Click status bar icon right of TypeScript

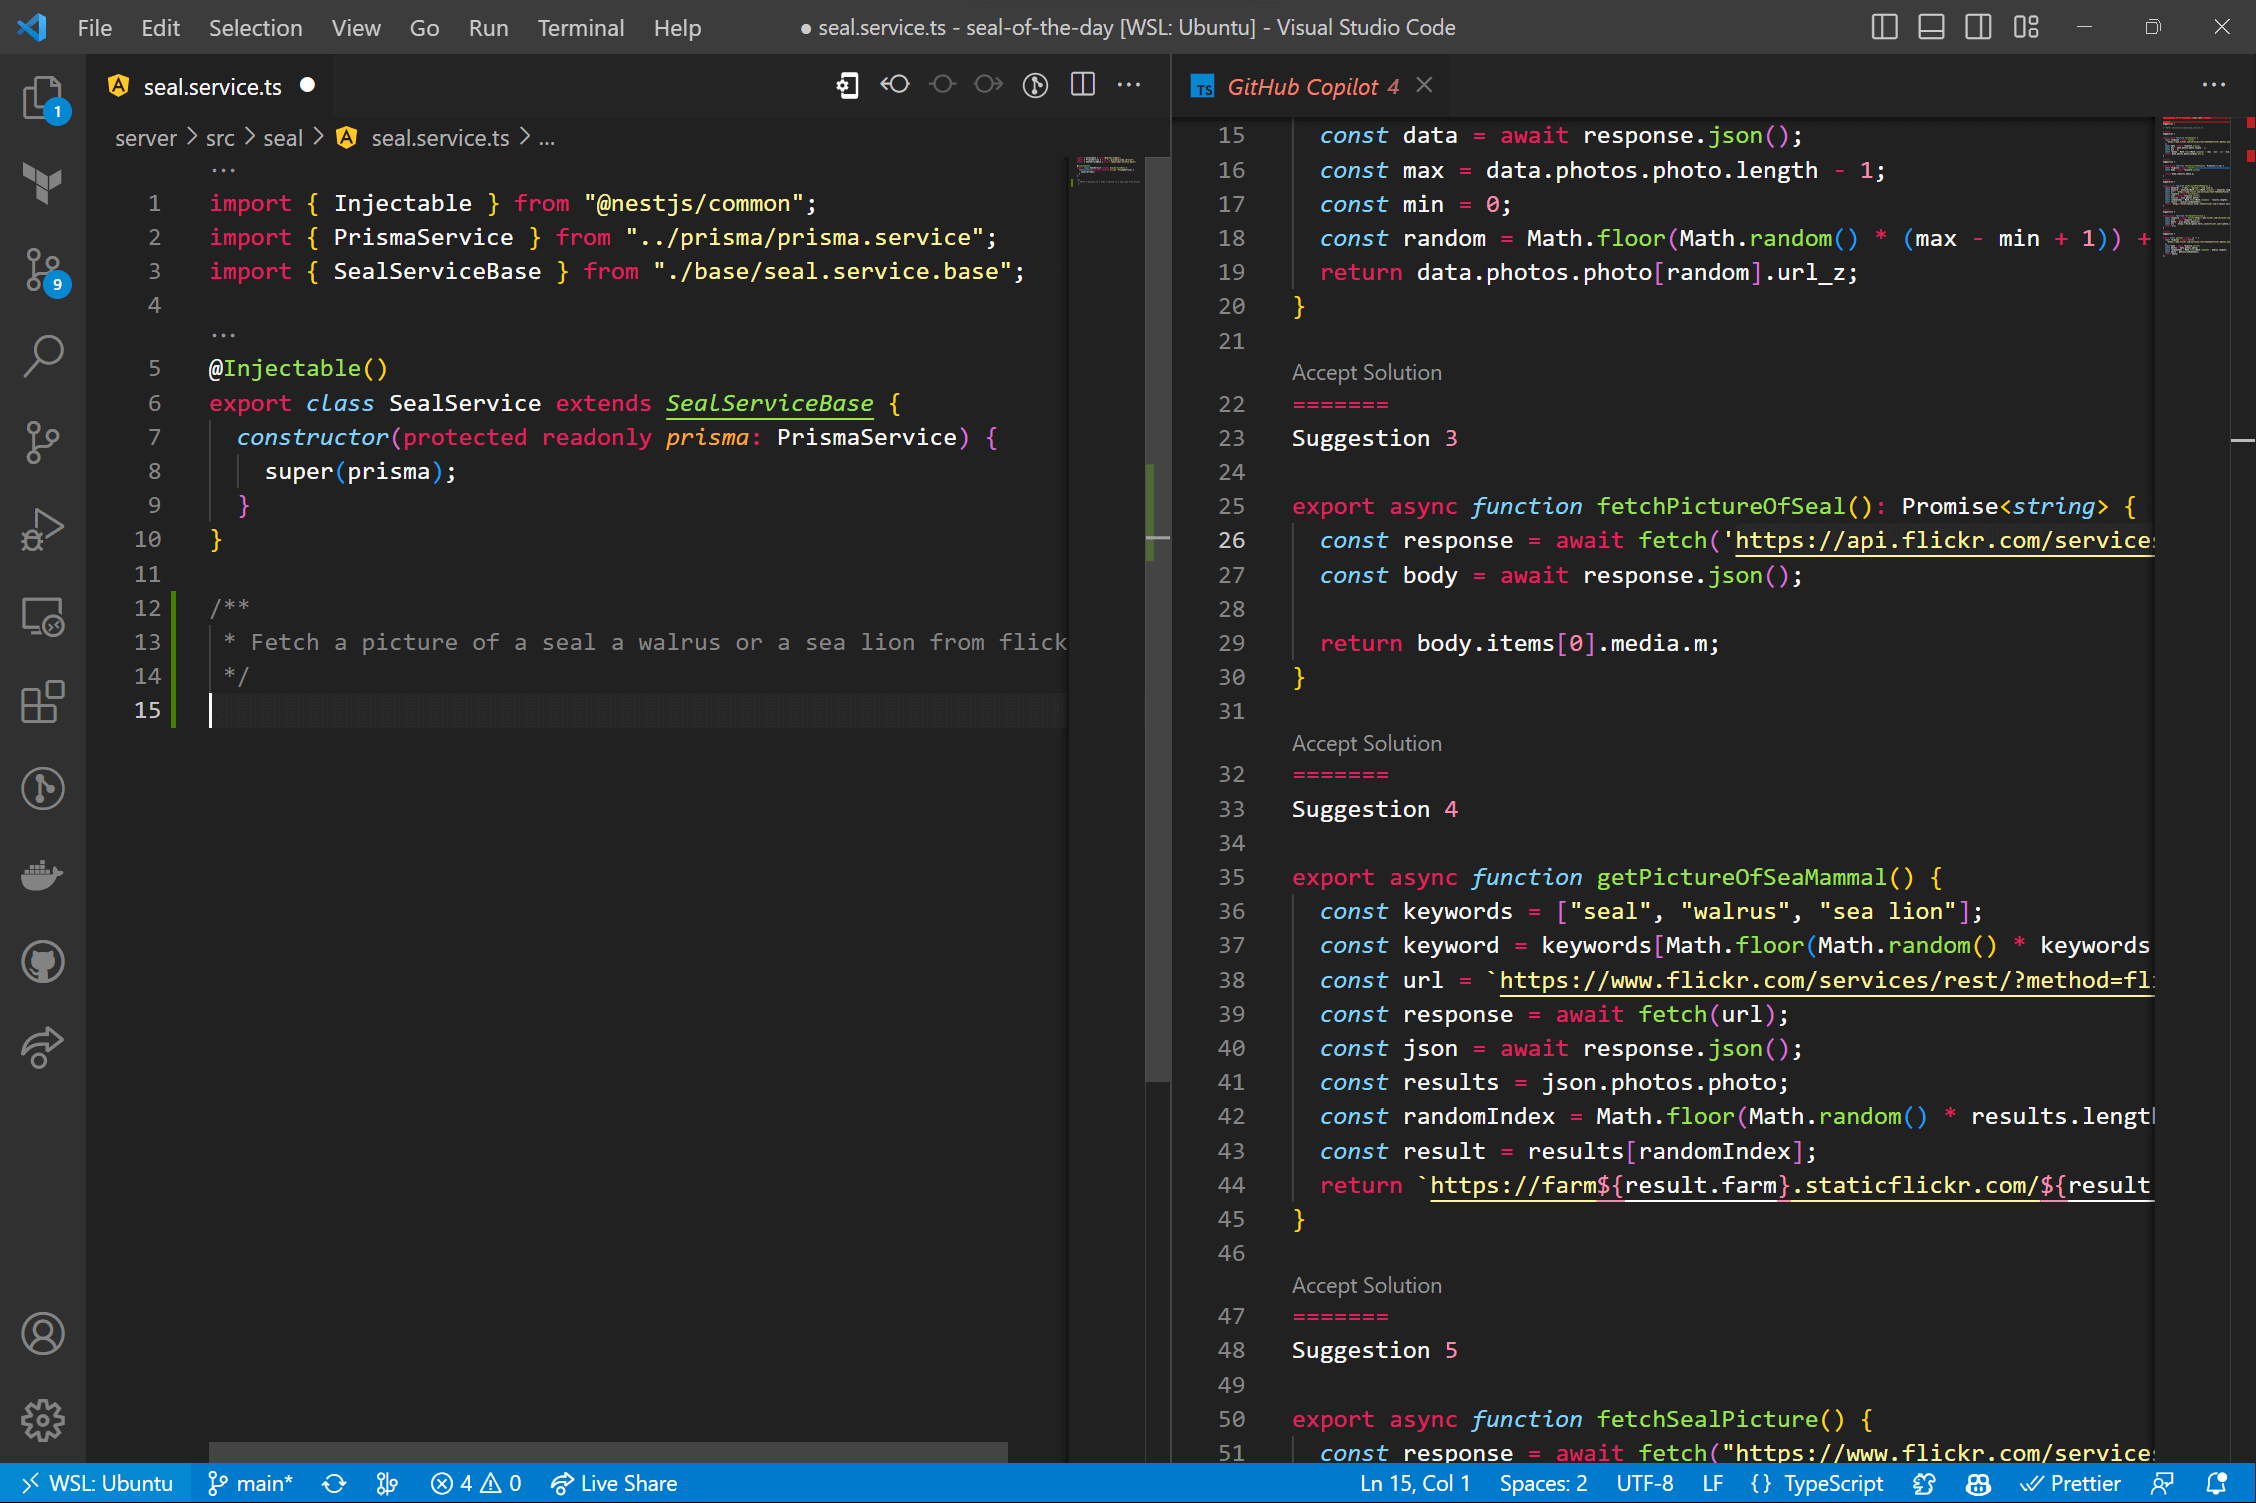[1925, 1484]
